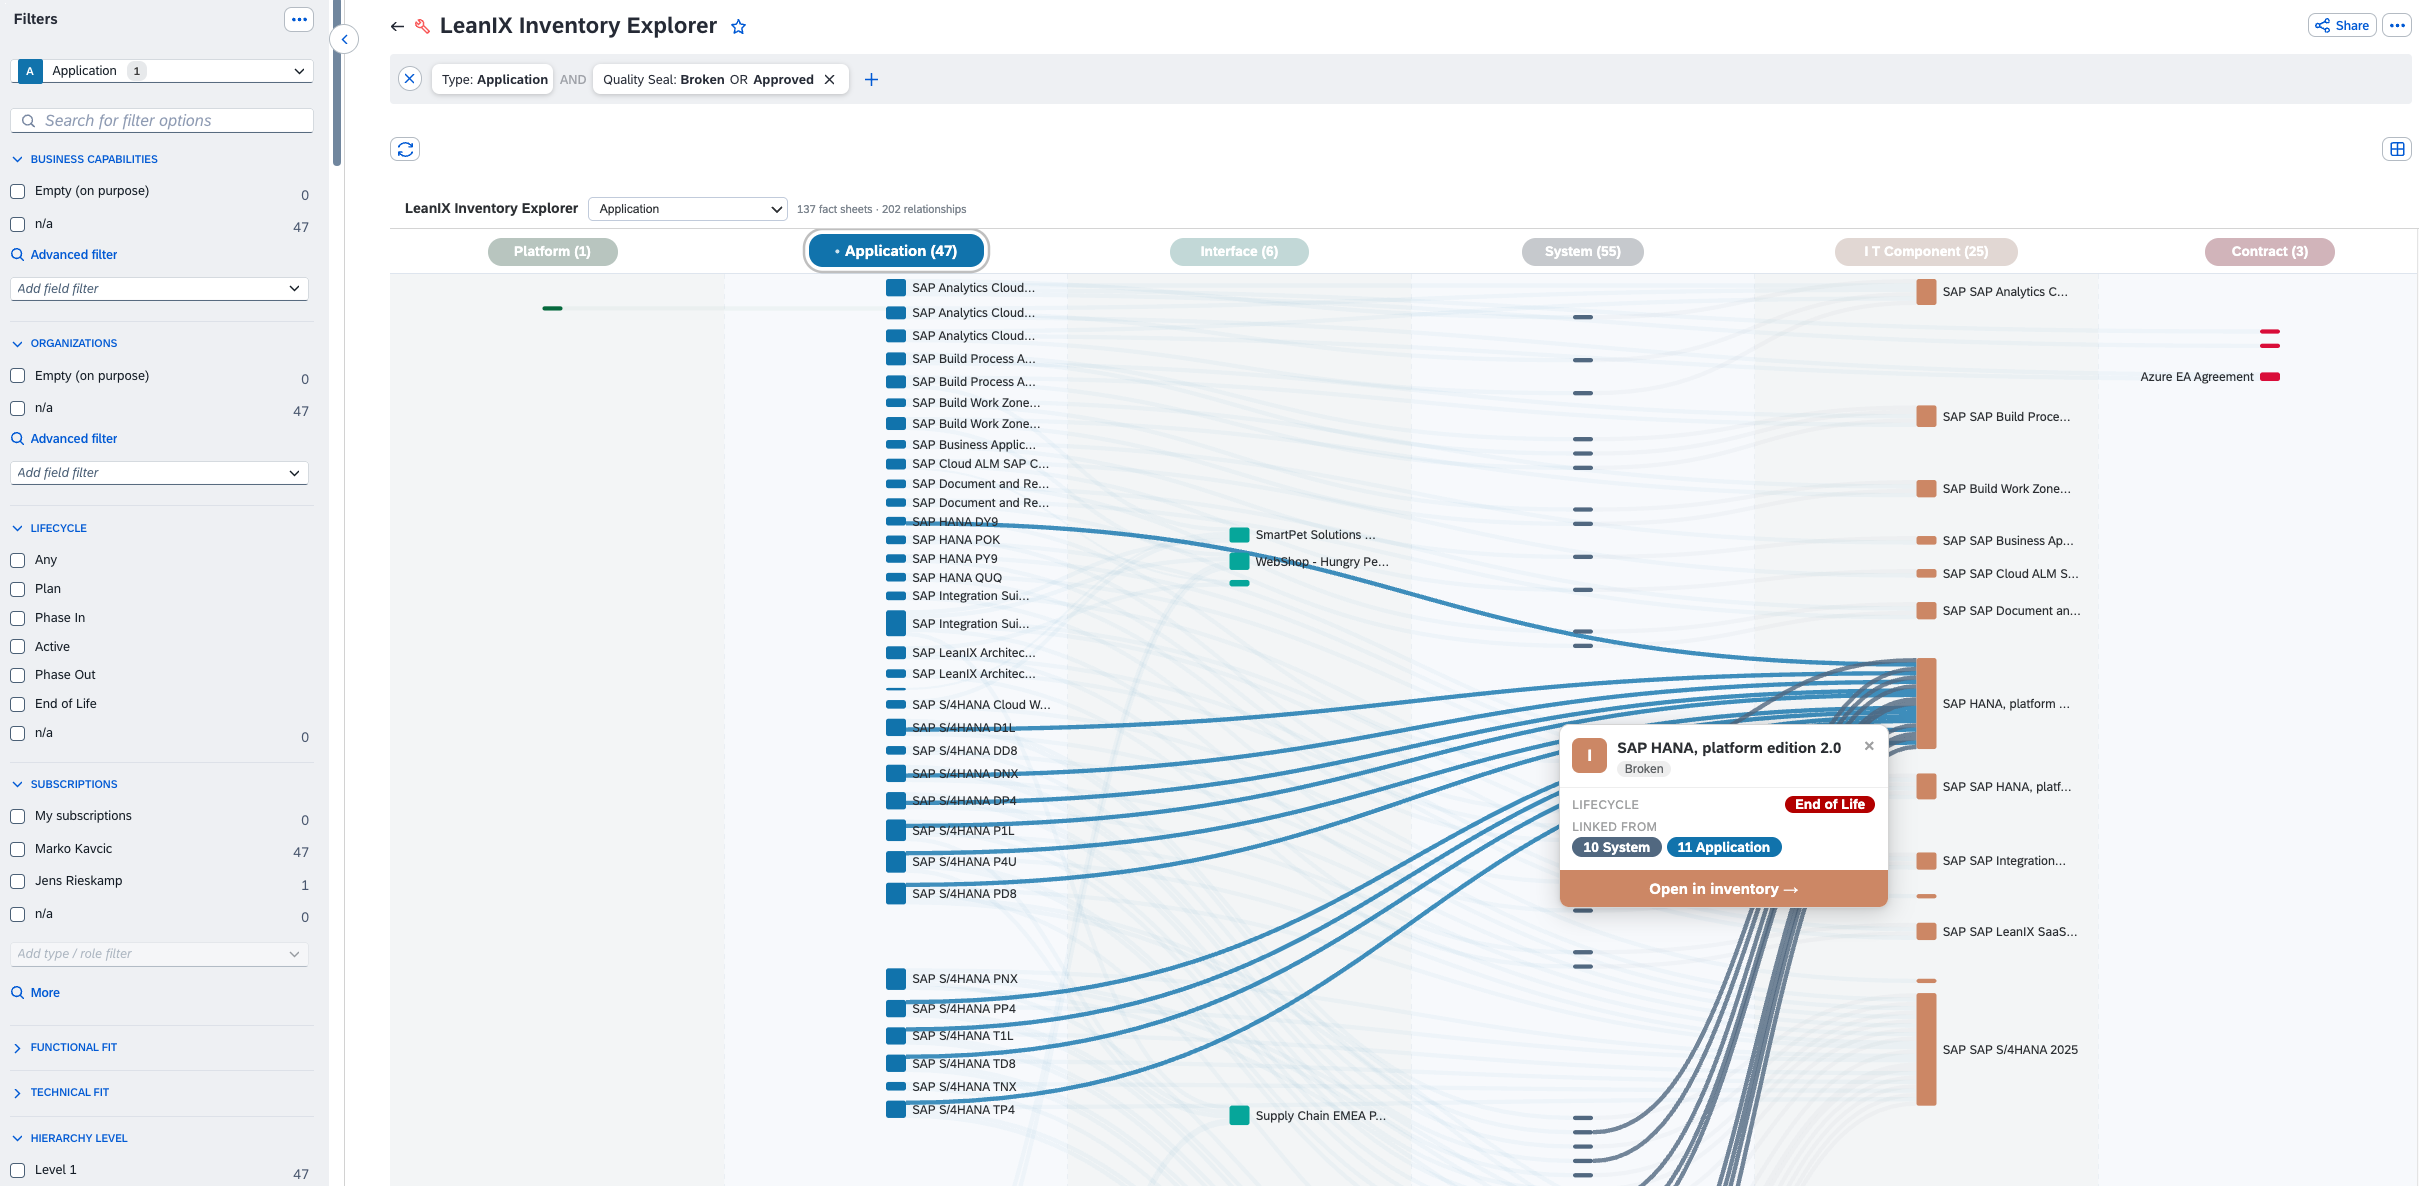Image resolution: width=2419 pixels, height=1186 pixels.
Task: Click the SAP S/4HANA PNX application square
Action: click(x=896, y=979)
